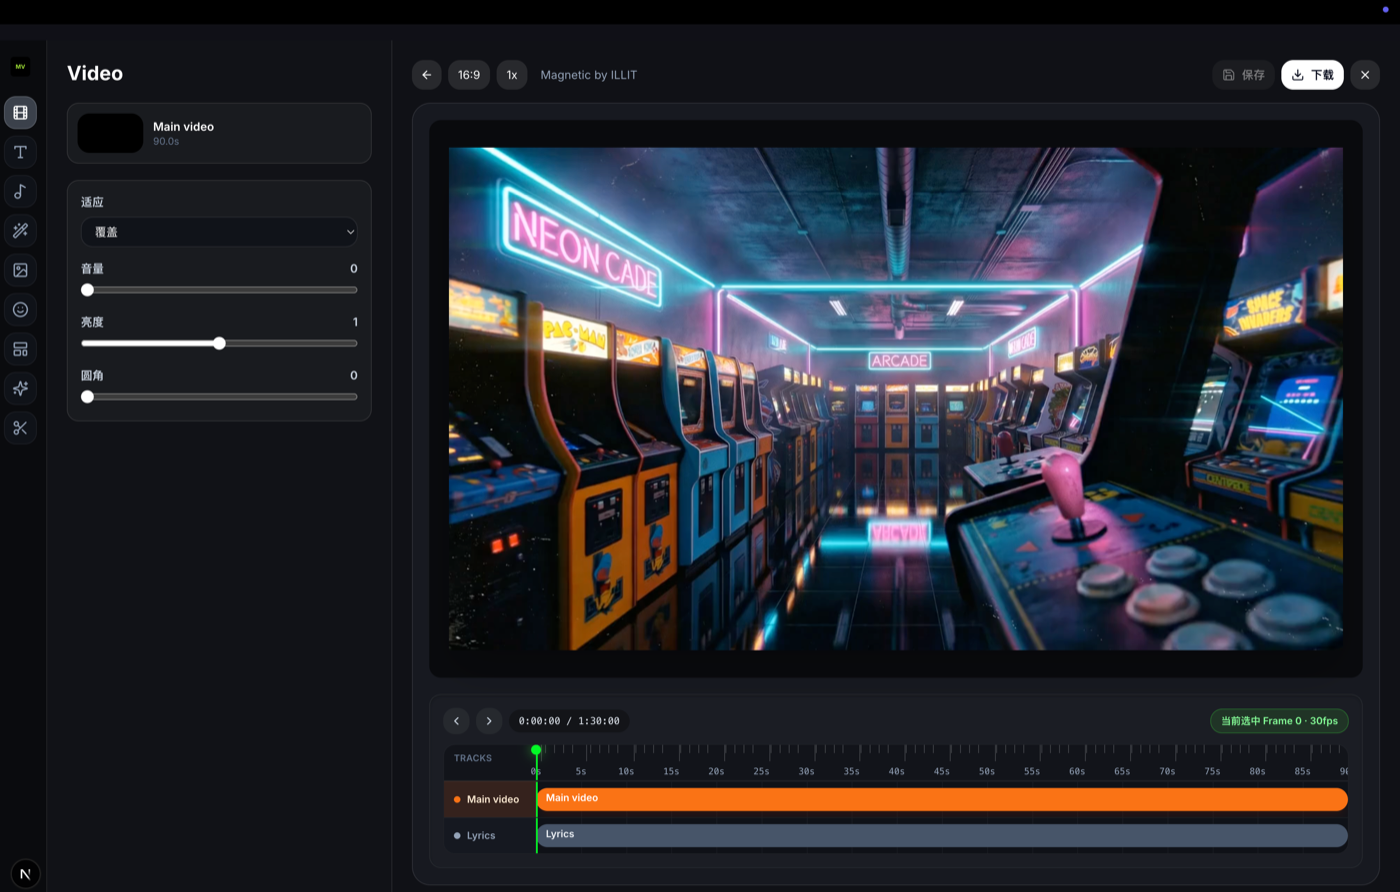Click the 亮度 value 1
The height and width of the screenshot is (892, 1400).
(355, 322)
